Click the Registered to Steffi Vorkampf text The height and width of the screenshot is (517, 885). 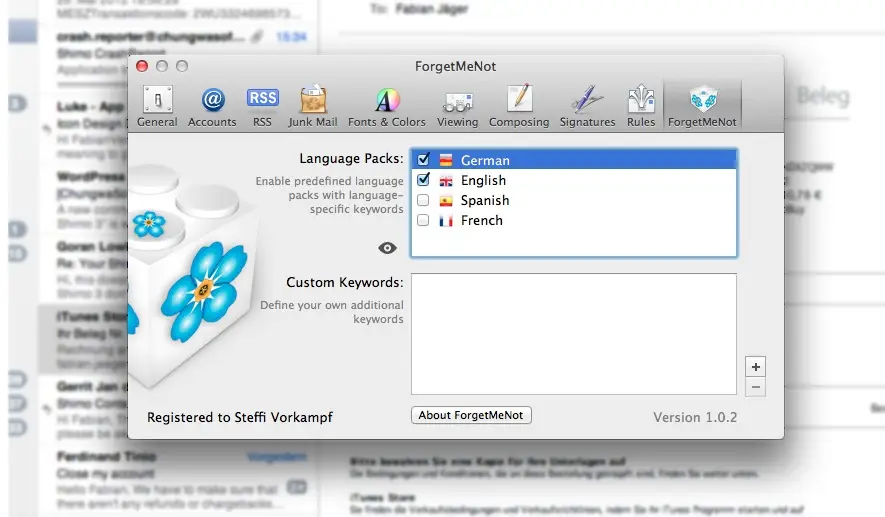[240, 417]
